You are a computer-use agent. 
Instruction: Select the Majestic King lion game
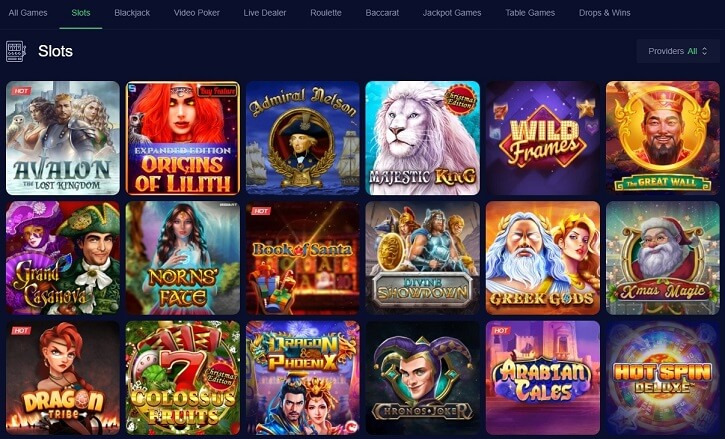[423, 138]
